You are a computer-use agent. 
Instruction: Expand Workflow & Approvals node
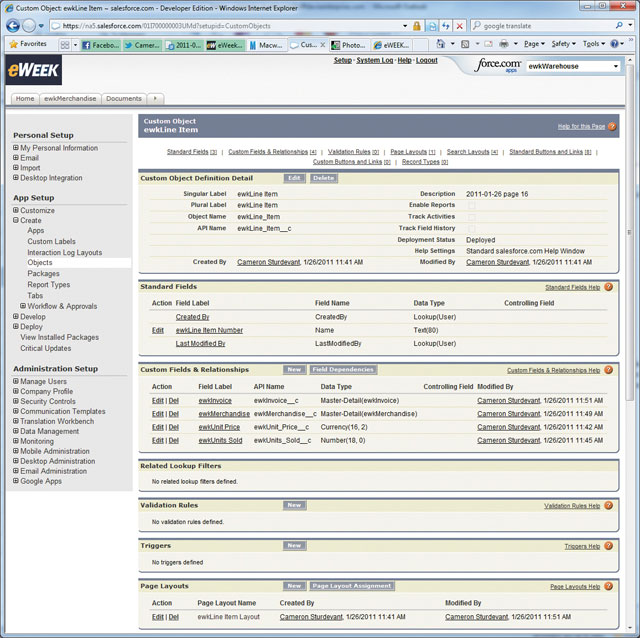coord(23,306)
